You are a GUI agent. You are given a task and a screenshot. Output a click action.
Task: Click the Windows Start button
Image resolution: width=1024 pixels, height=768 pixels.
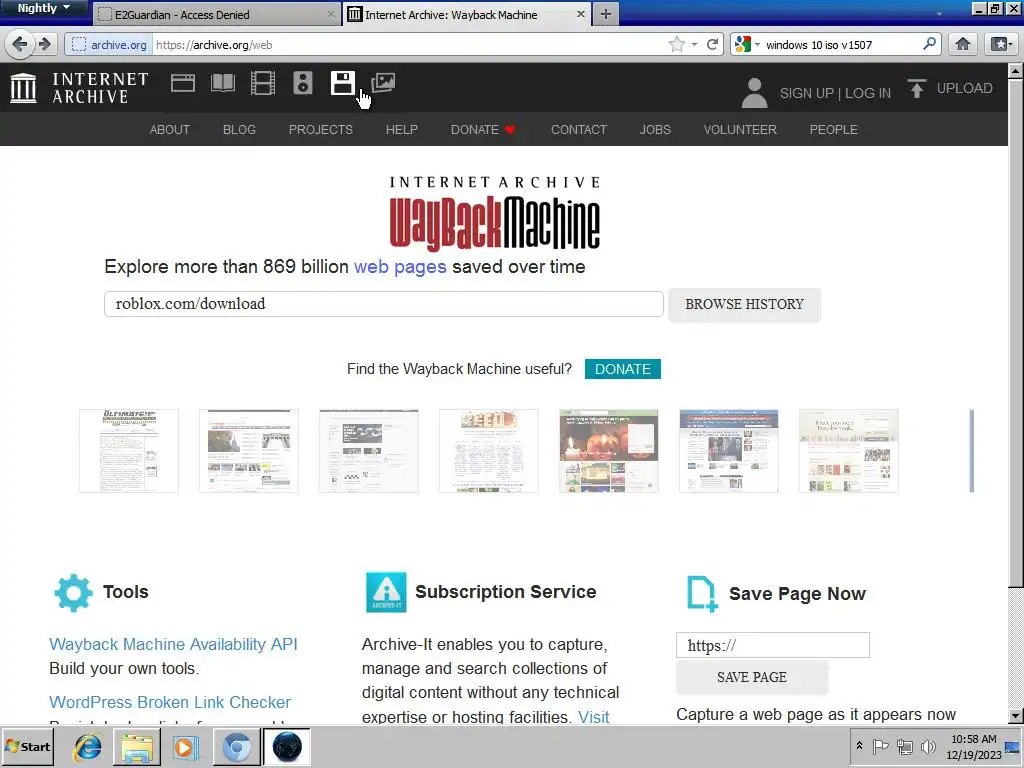[28, 746]
